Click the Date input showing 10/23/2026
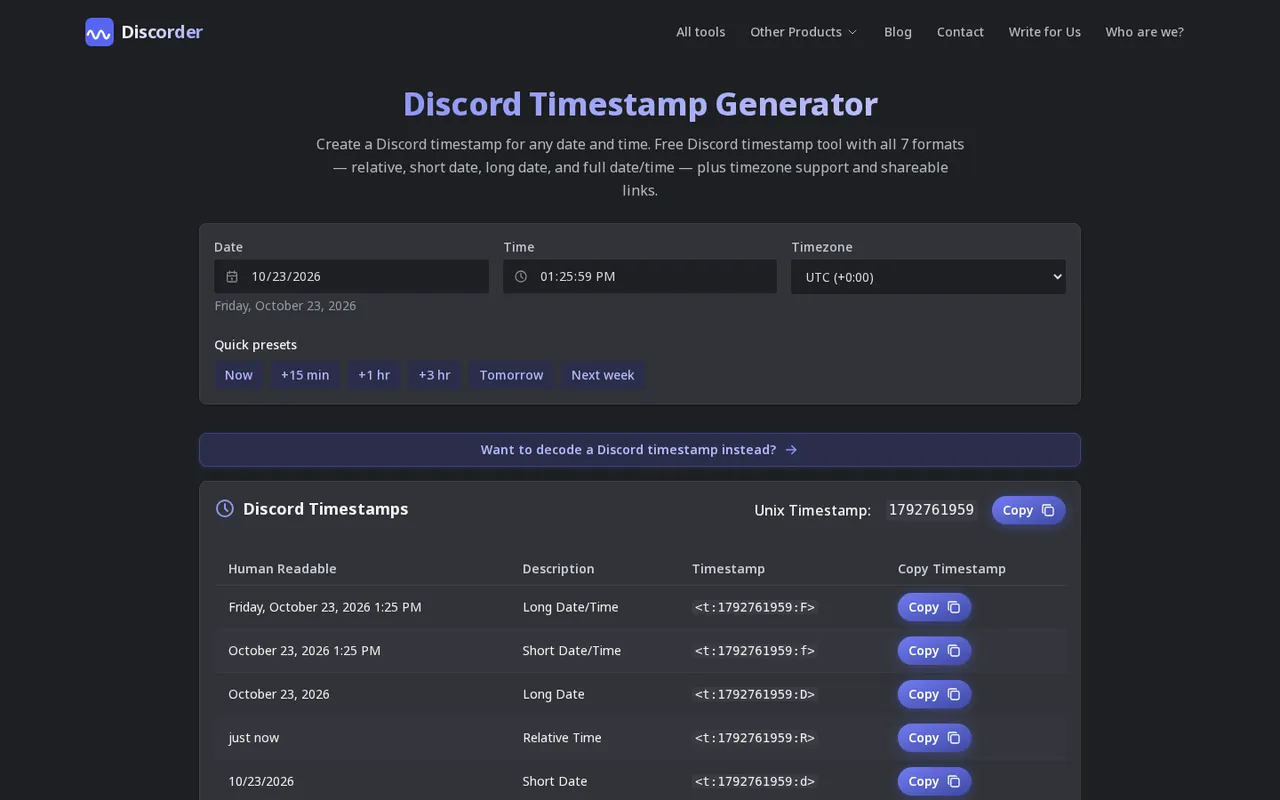Image resolution: width=1280 pixels, height=800 pixels. click(351, 277)
